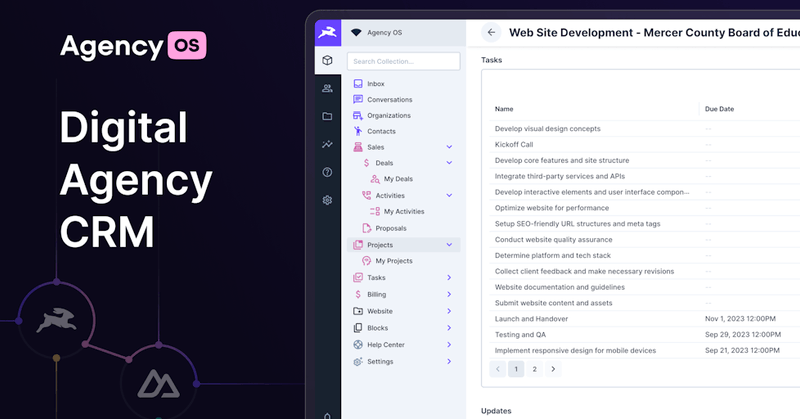This screenshot has width=800, height=419.
Task: Expand the Help Center group chevron
Action: [x=449, y=344]
